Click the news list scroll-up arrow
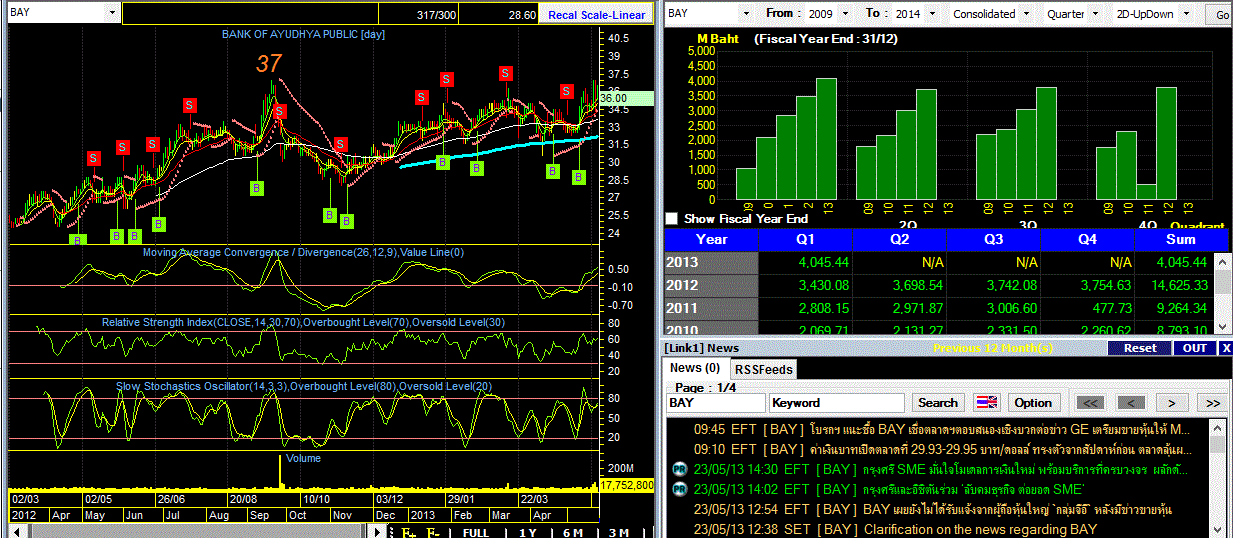This screenshot has height=538, width=1233. pos(1217,427)
